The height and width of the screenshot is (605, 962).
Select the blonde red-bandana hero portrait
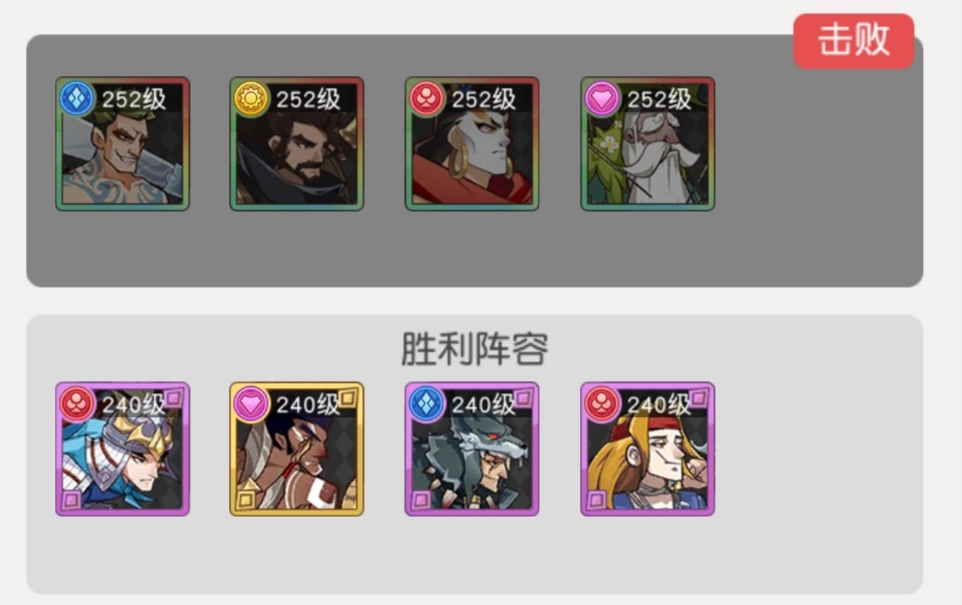(648, 449)
